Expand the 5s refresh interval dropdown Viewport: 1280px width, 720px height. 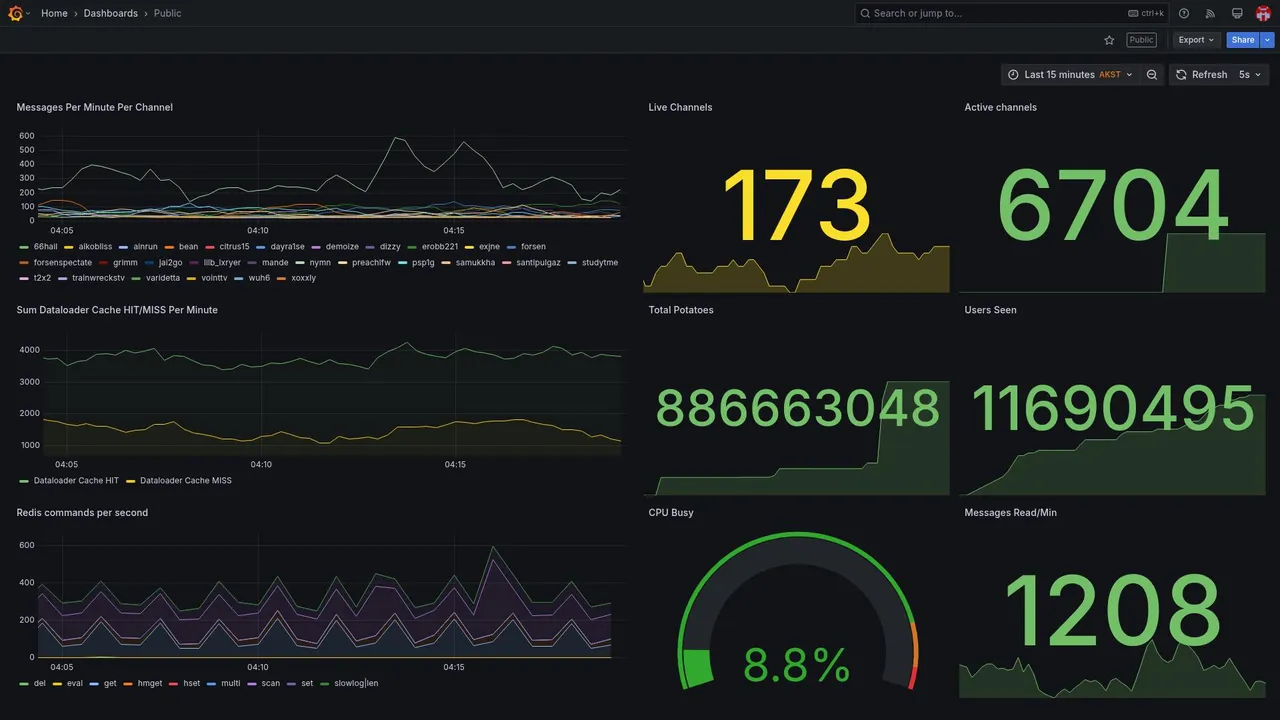(x=1251, y=75)
